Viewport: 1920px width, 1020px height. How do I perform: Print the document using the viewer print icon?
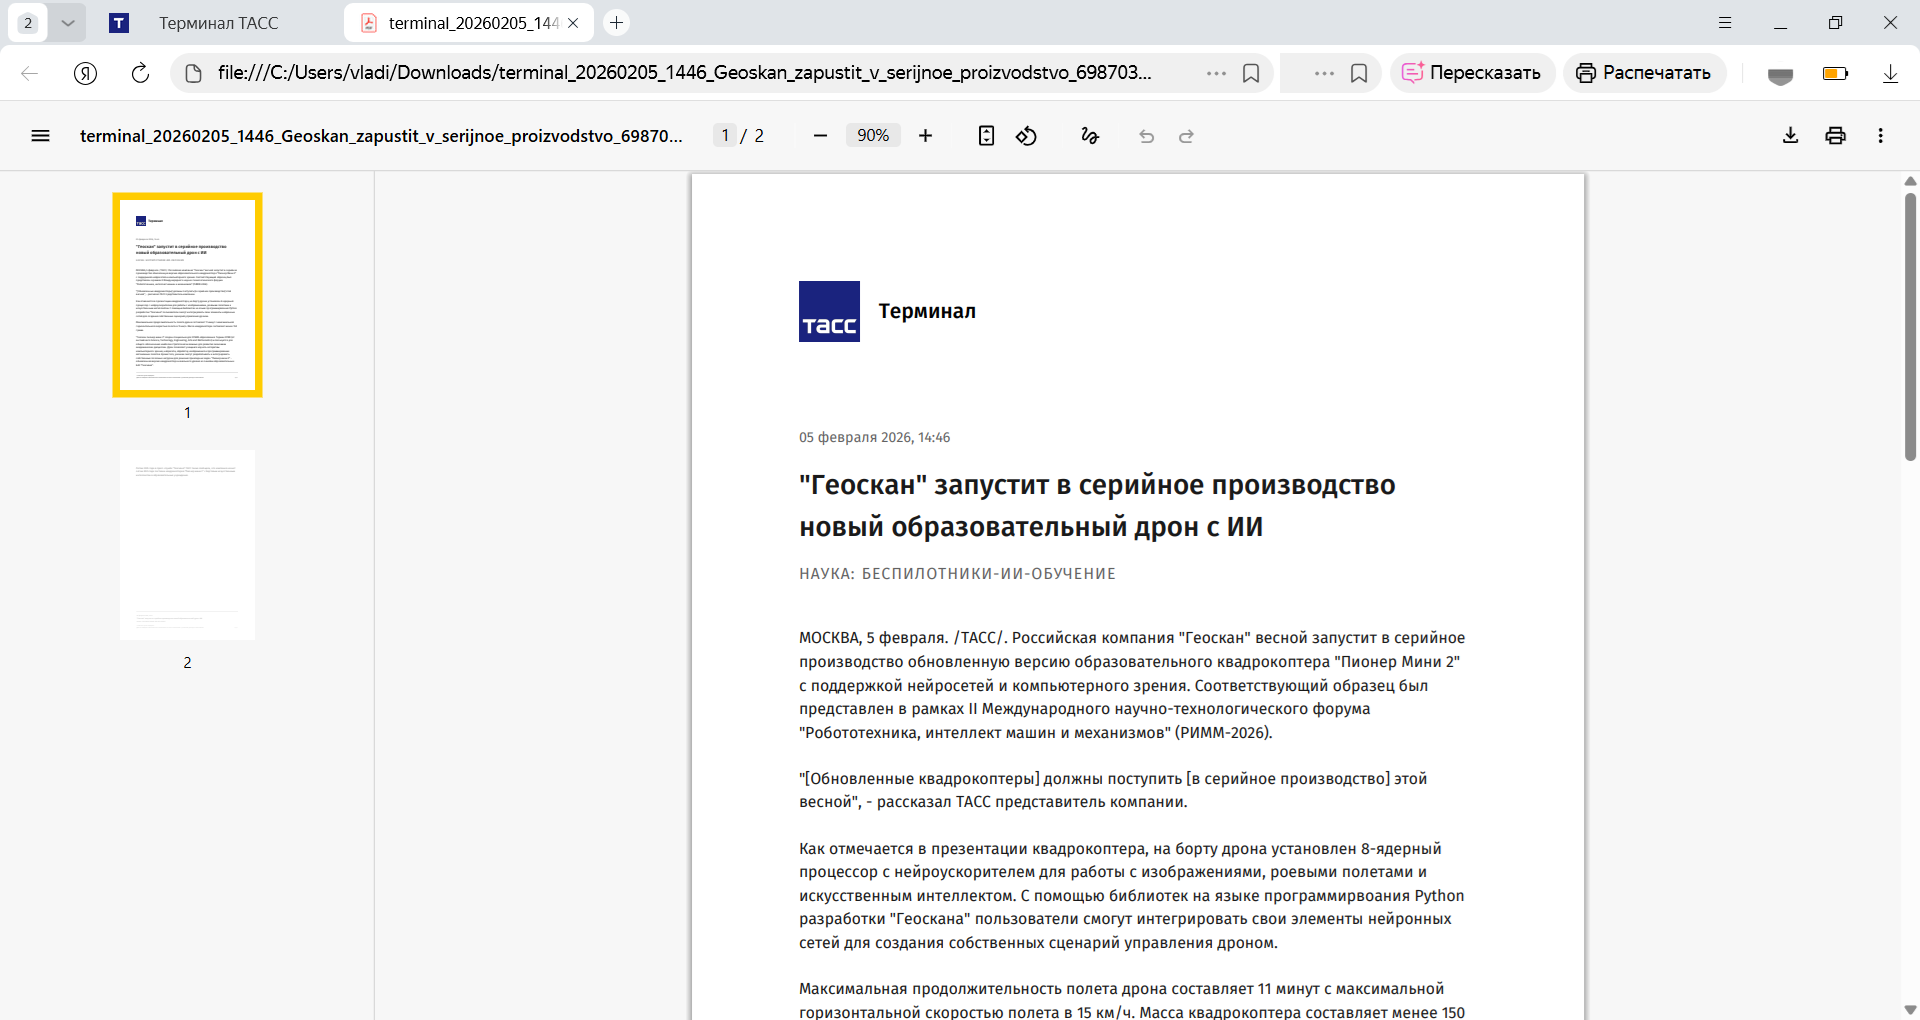tap(1836, 135)
